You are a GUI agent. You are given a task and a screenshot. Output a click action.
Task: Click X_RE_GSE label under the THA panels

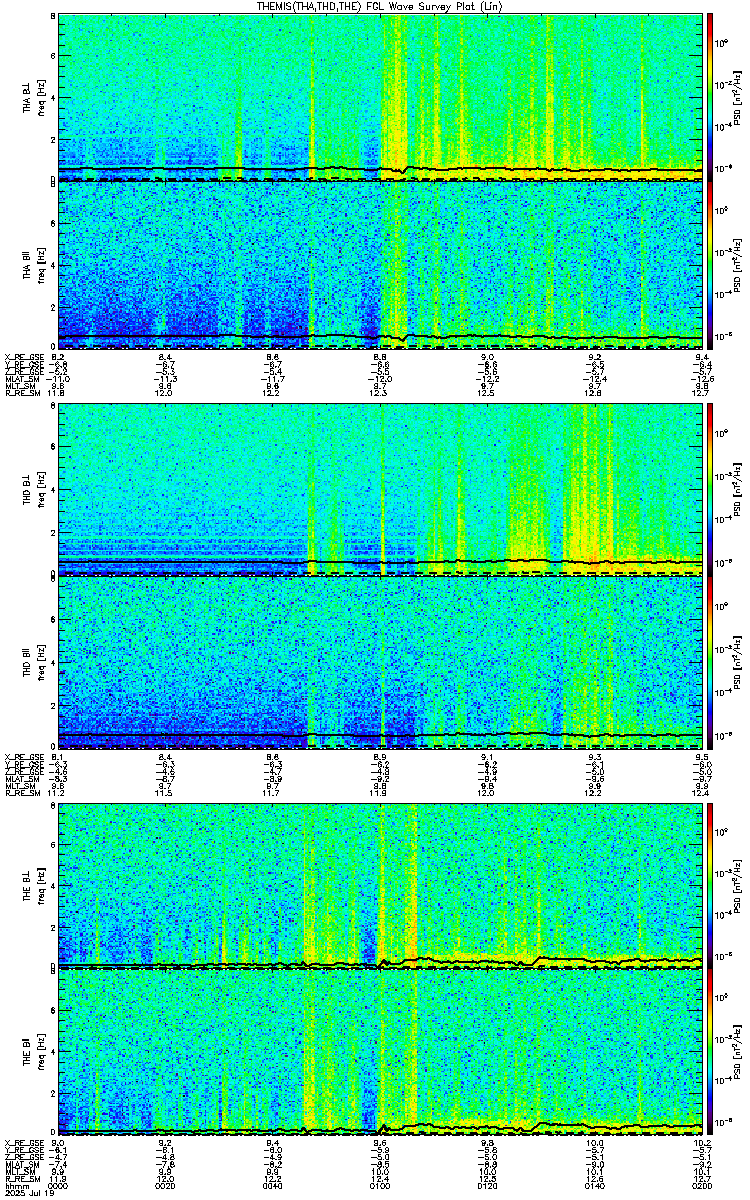tap(23, 357)
